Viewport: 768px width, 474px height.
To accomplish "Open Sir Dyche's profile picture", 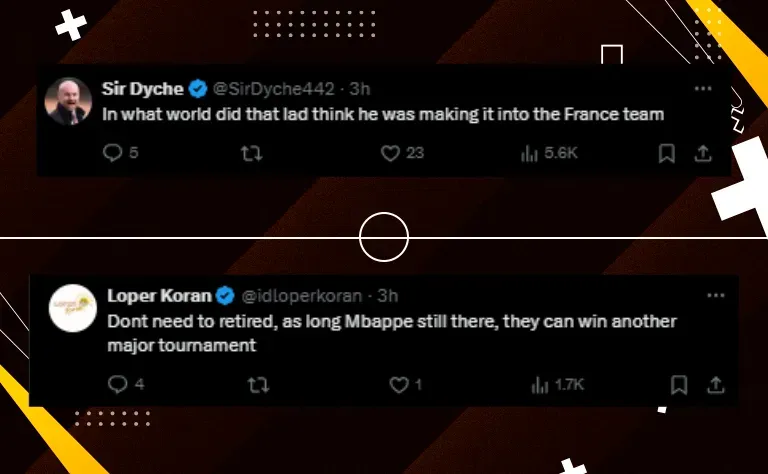I will [x=68, y=101].
